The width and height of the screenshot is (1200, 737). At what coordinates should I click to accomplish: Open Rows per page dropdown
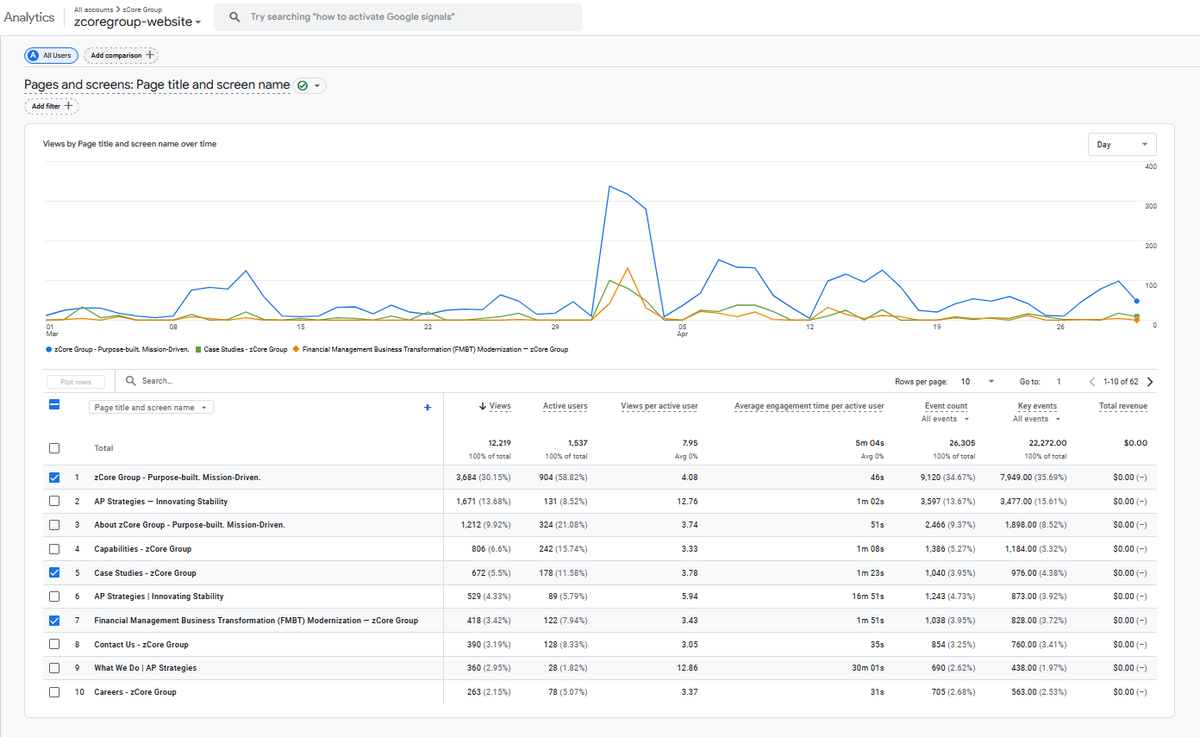click(977, 381)
